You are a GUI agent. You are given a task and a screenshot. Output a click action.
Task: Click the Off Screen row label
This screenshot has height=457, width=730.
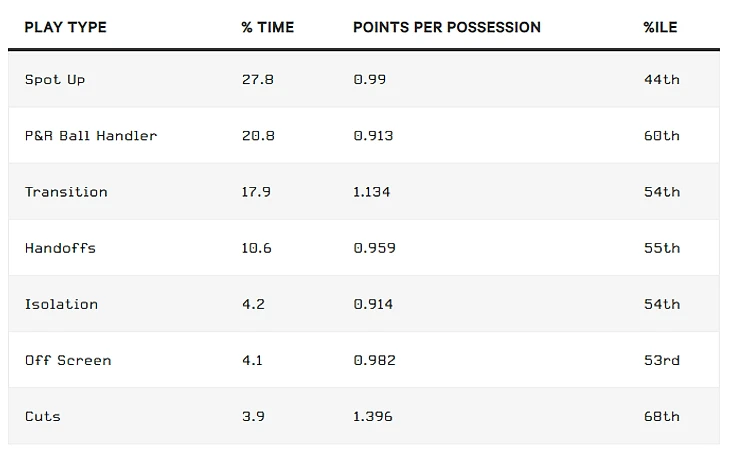(x=68, y=359)
